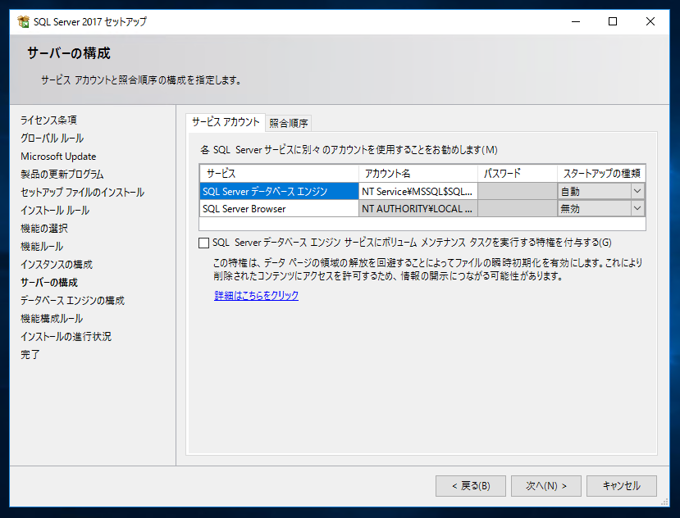Open startup type dropdown for SQL Server Browser

point(637,208)
